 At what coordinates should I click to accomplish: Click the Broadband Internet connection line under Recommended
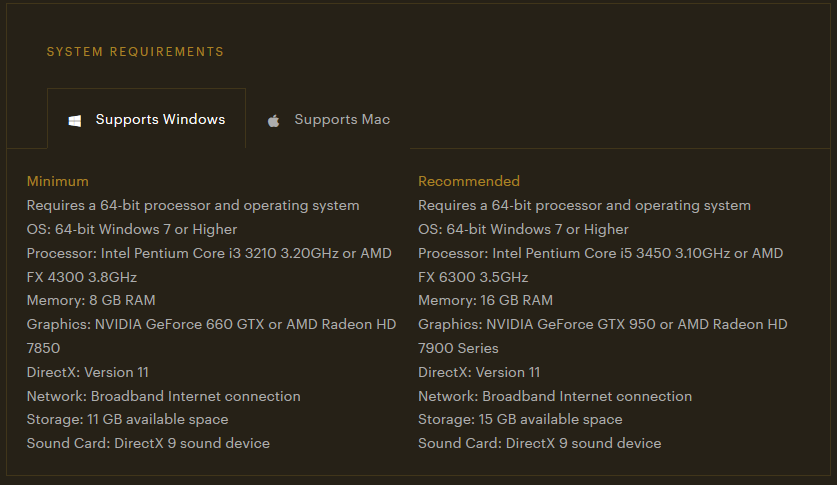point(555,396)
